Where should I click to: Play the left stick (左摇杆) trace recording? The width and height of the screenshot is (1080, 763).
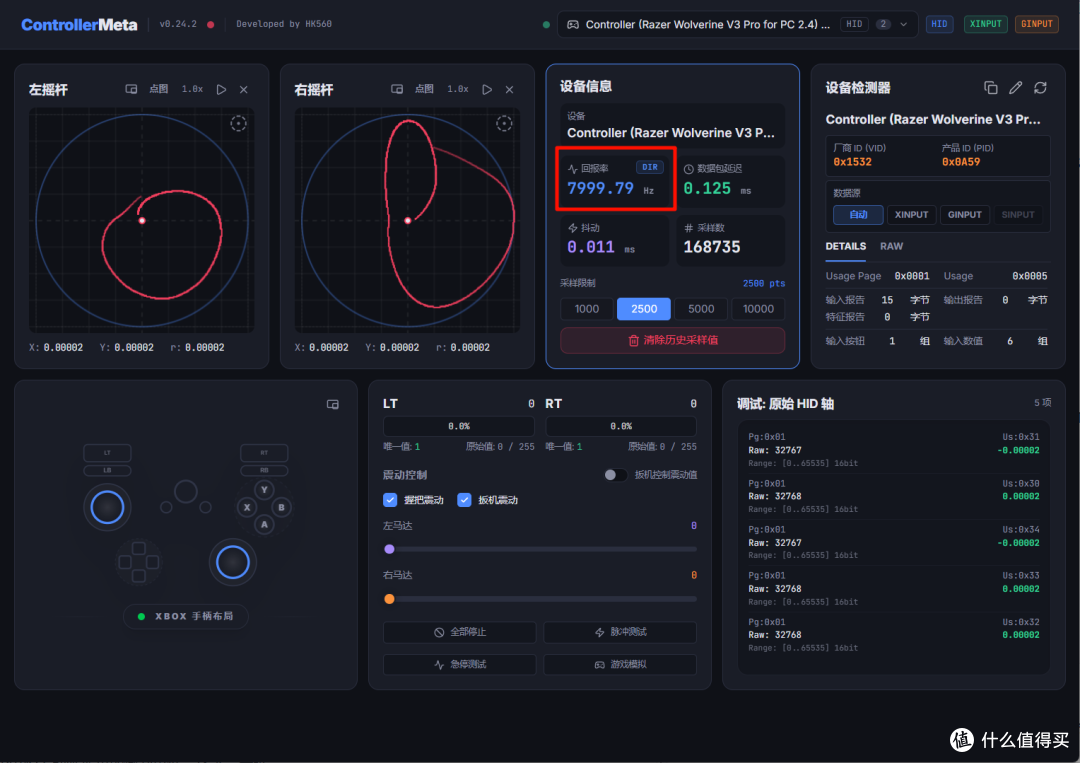click(221, 90)
